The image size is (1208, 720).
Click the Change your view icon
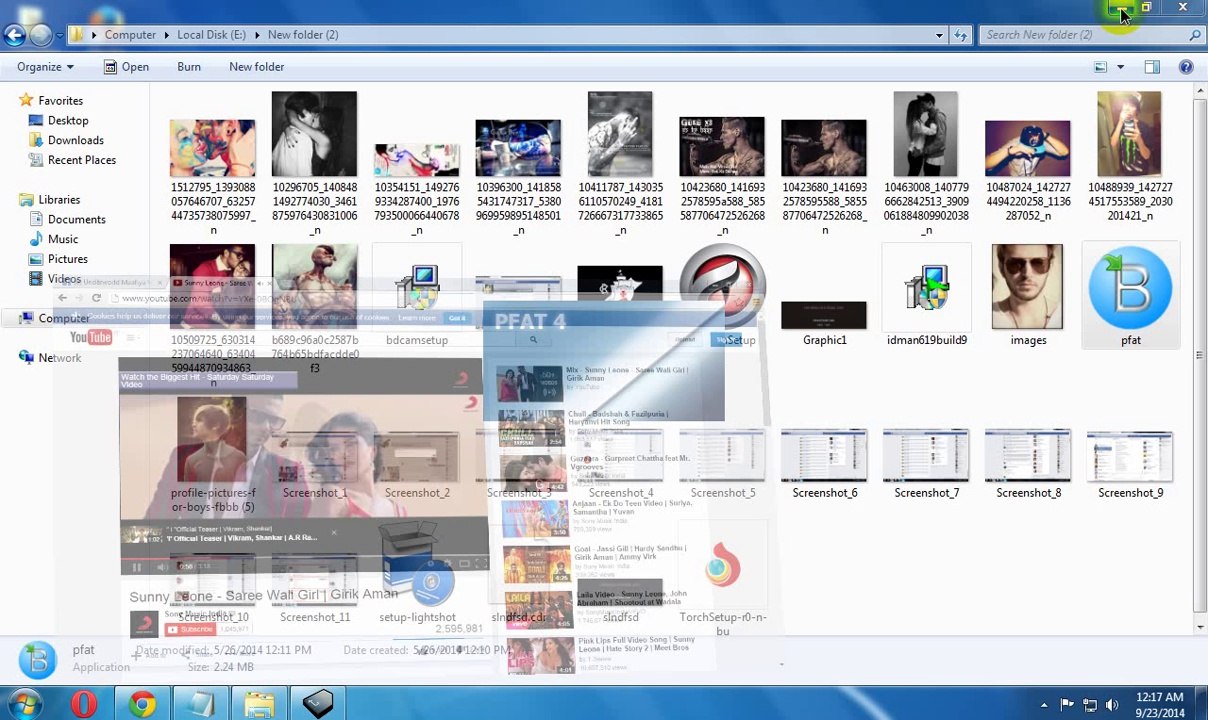tap(1101, 67)
